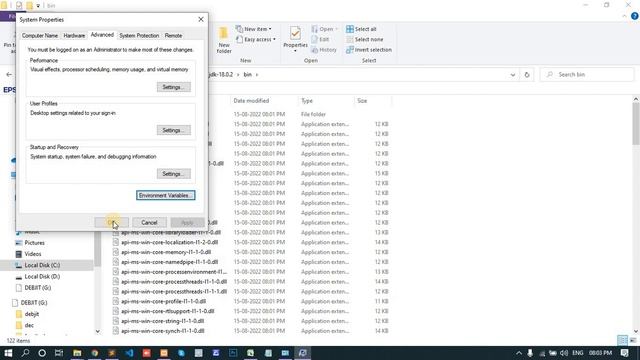Select api-ms-win-core-string-l1-1-0.dll file
640x360 pixels.
pos(162,321)
